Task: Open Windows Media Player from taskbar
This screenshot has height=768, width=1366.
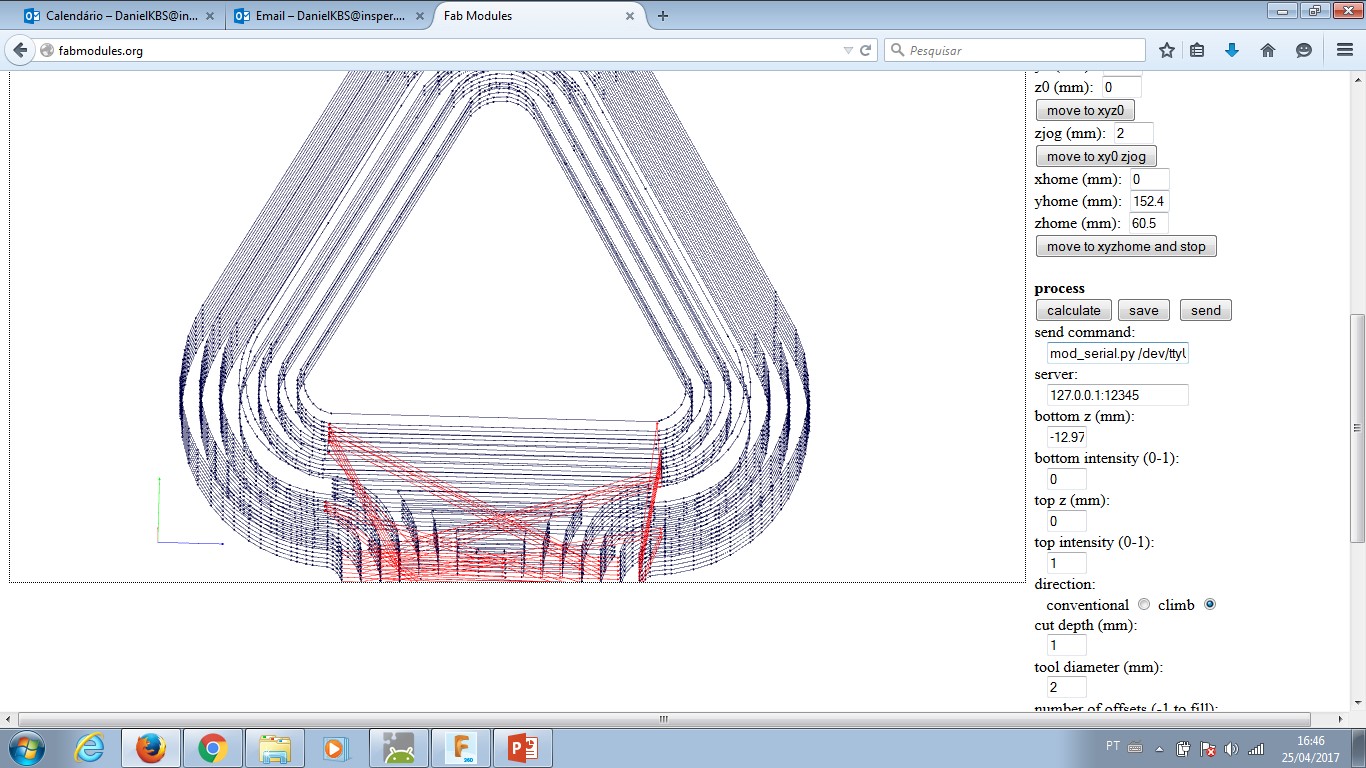Action: pos(335,748)
